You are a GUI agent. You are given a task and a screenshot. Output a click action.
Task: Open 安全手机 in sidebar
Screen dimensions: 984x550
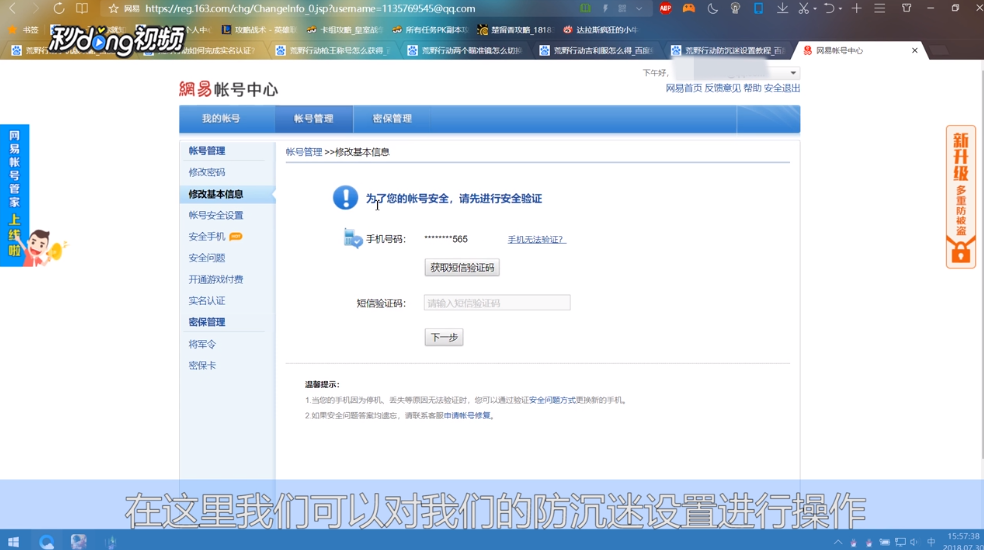[207, 237]
